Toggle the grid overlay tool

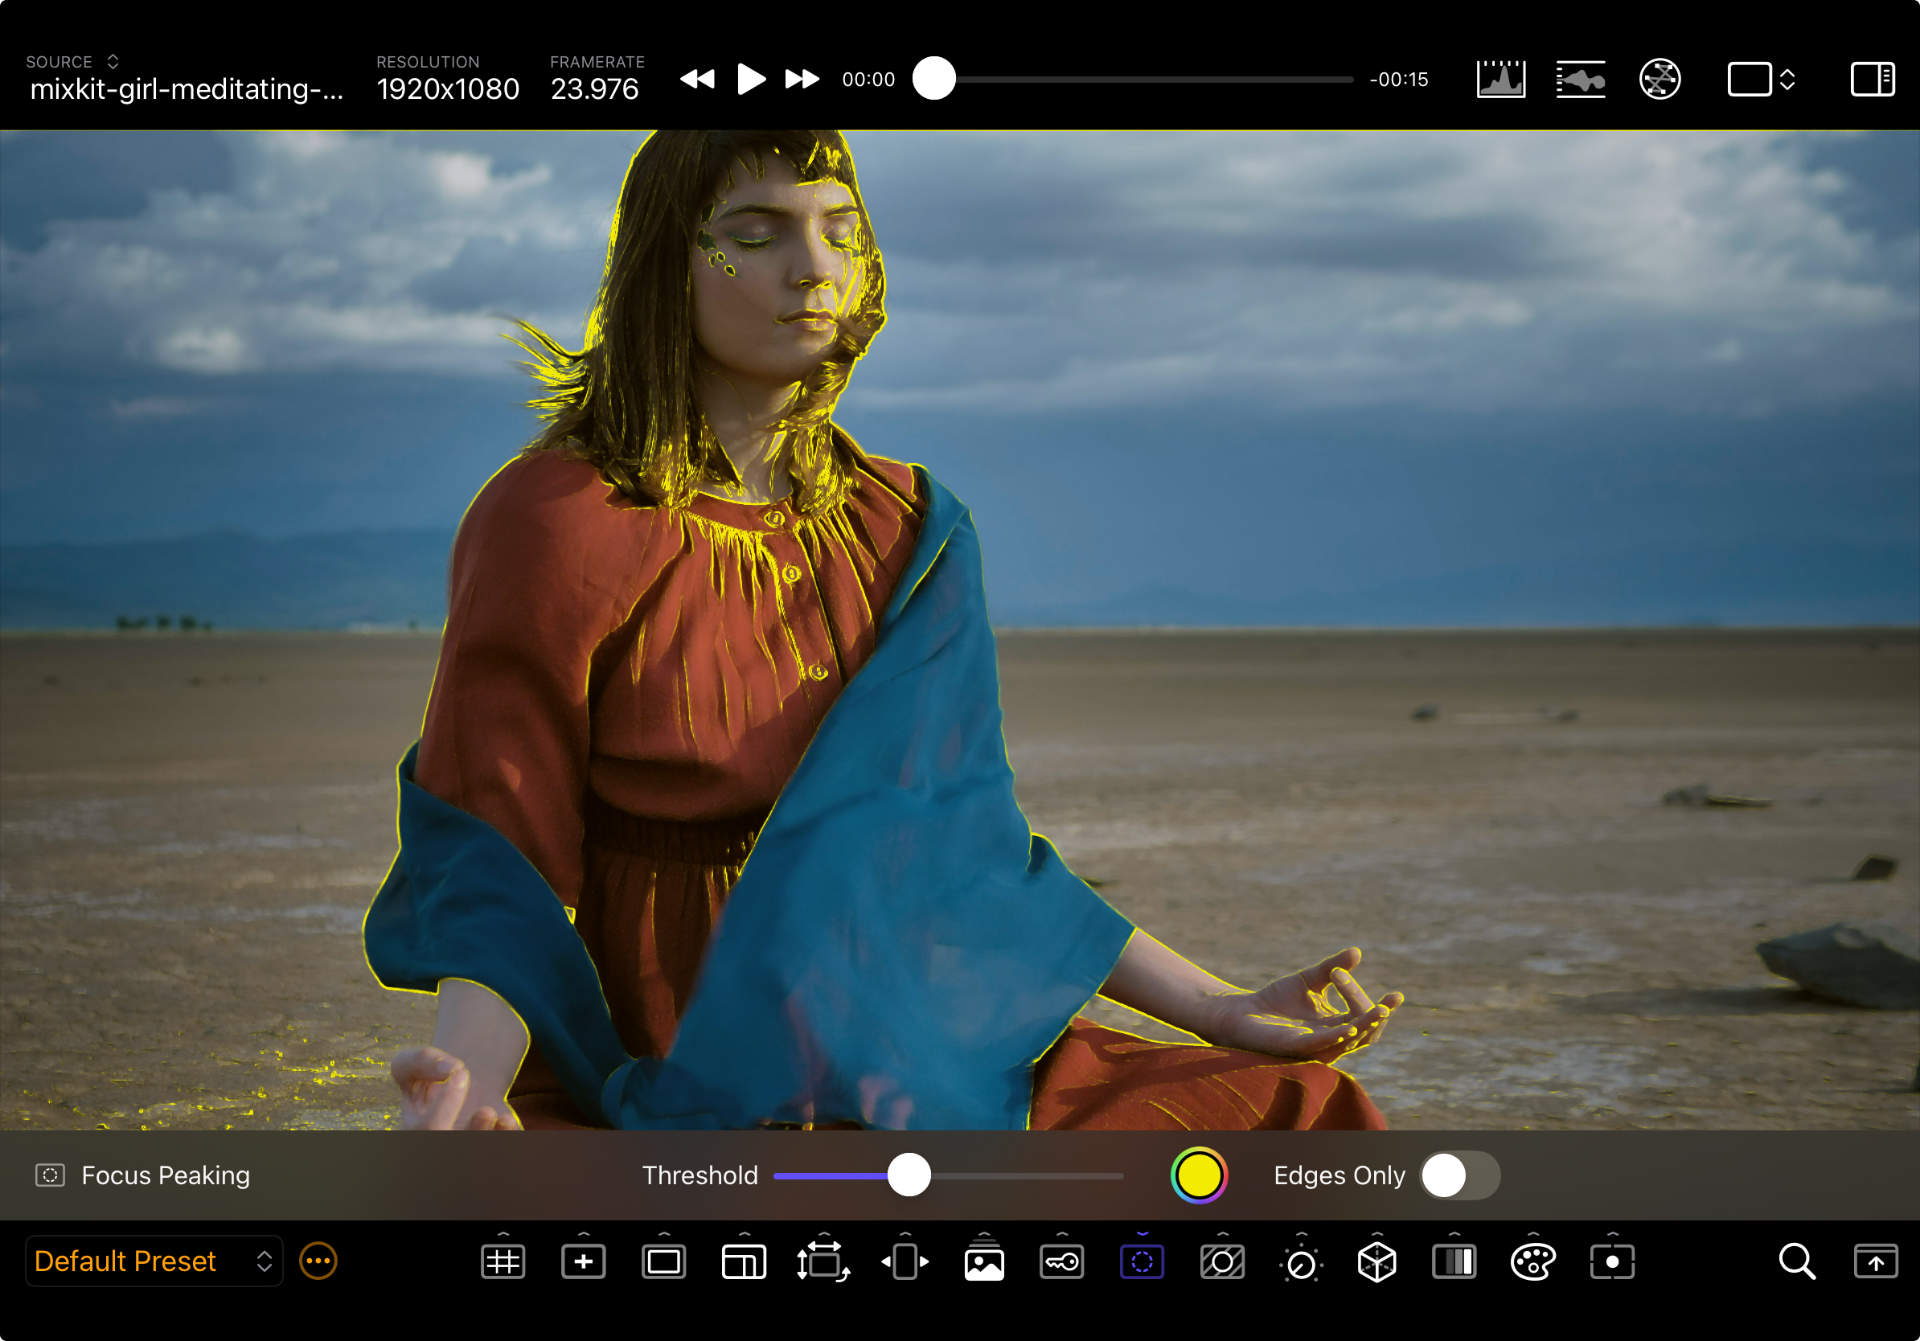coord(503,1262)
